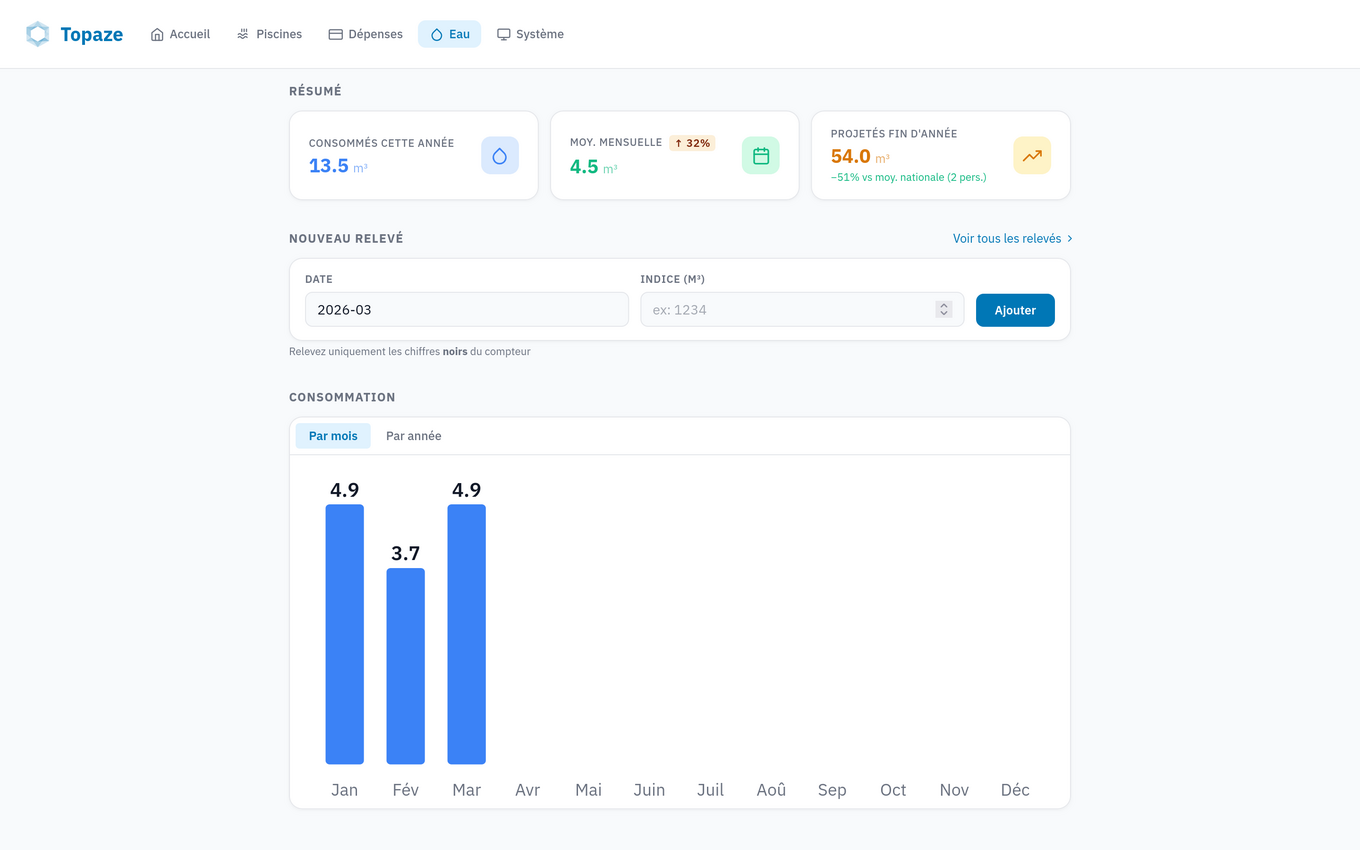
Task: Click the January bar in chart
Action: (344, 634)
